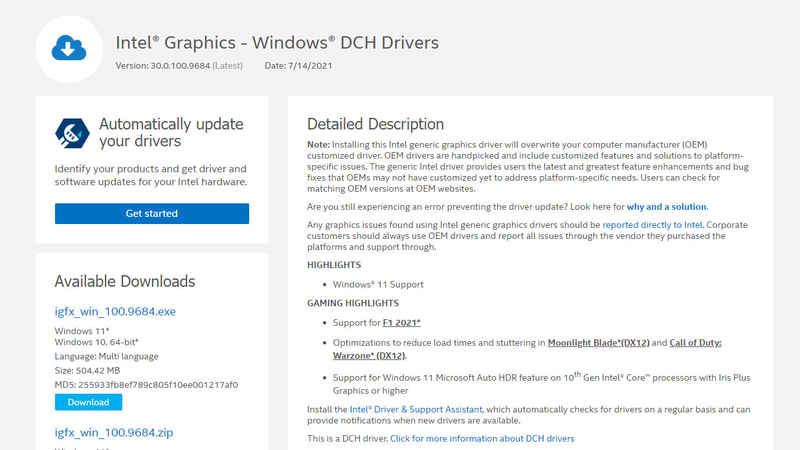Click the Language: Multi language text
This screenshot has height=450, width=800.
point(107,356)
